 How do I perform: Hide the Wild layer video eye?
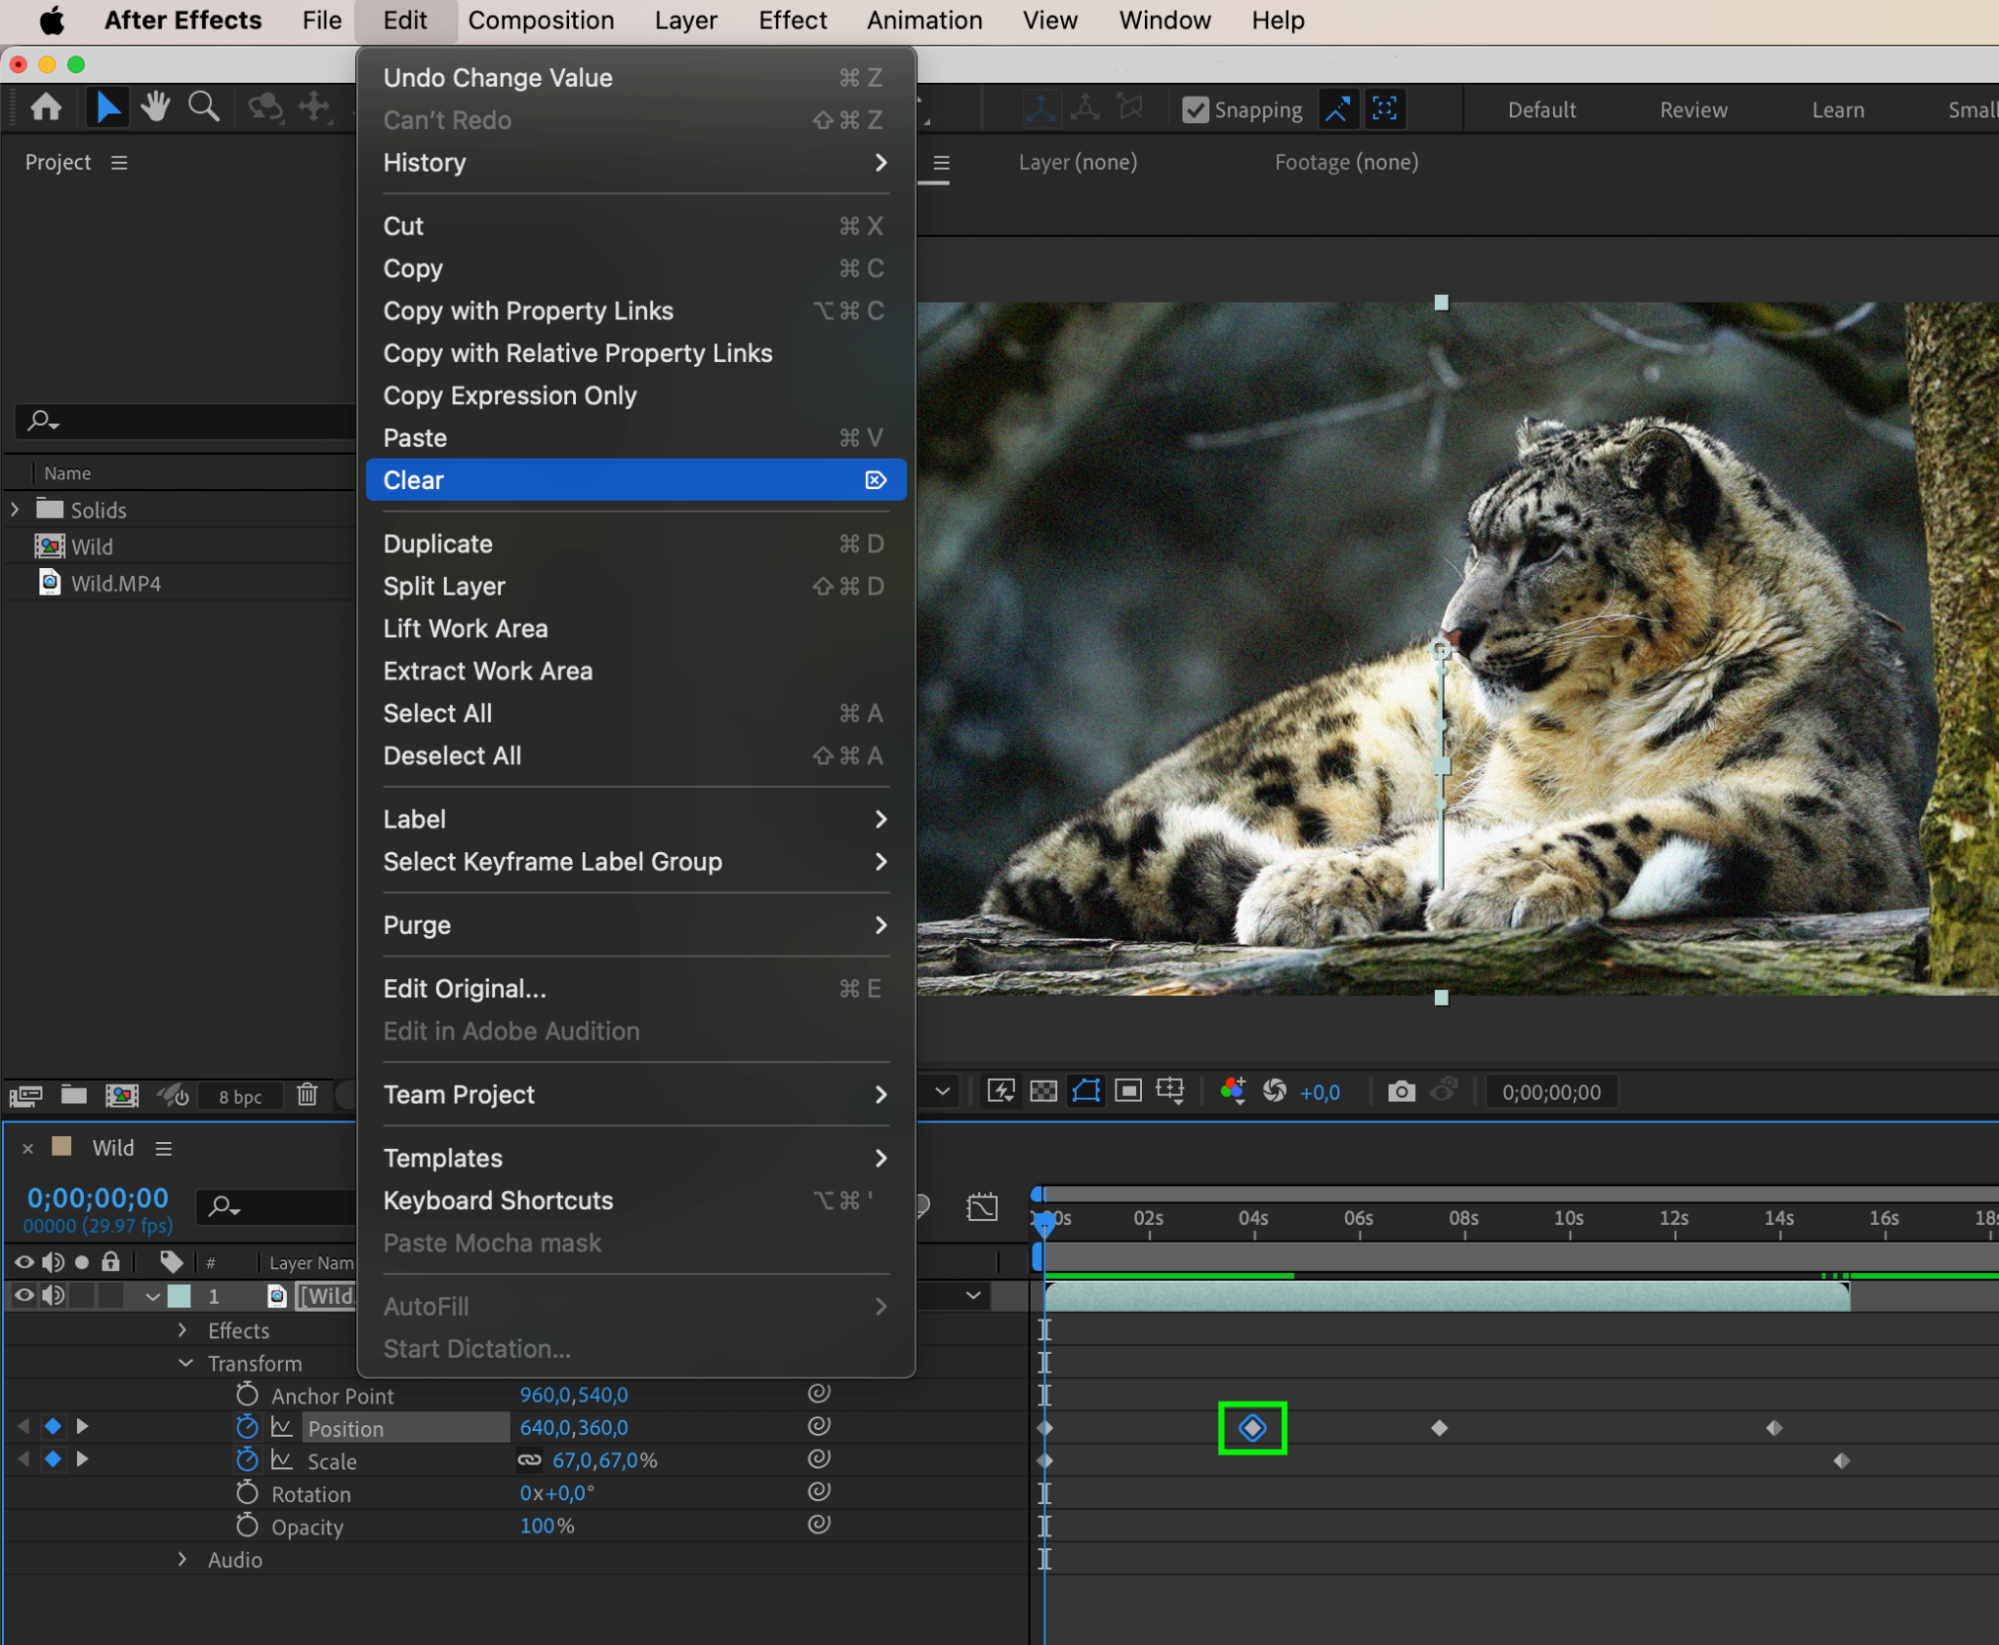pos(24,1295)
